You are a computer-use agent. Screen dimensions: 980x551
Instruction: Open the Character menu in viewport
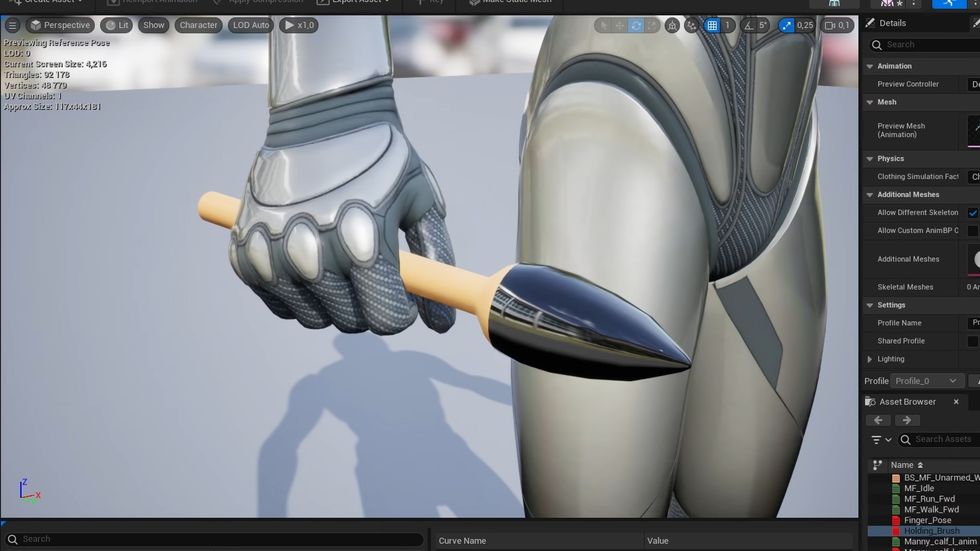[x=198, y=25]
